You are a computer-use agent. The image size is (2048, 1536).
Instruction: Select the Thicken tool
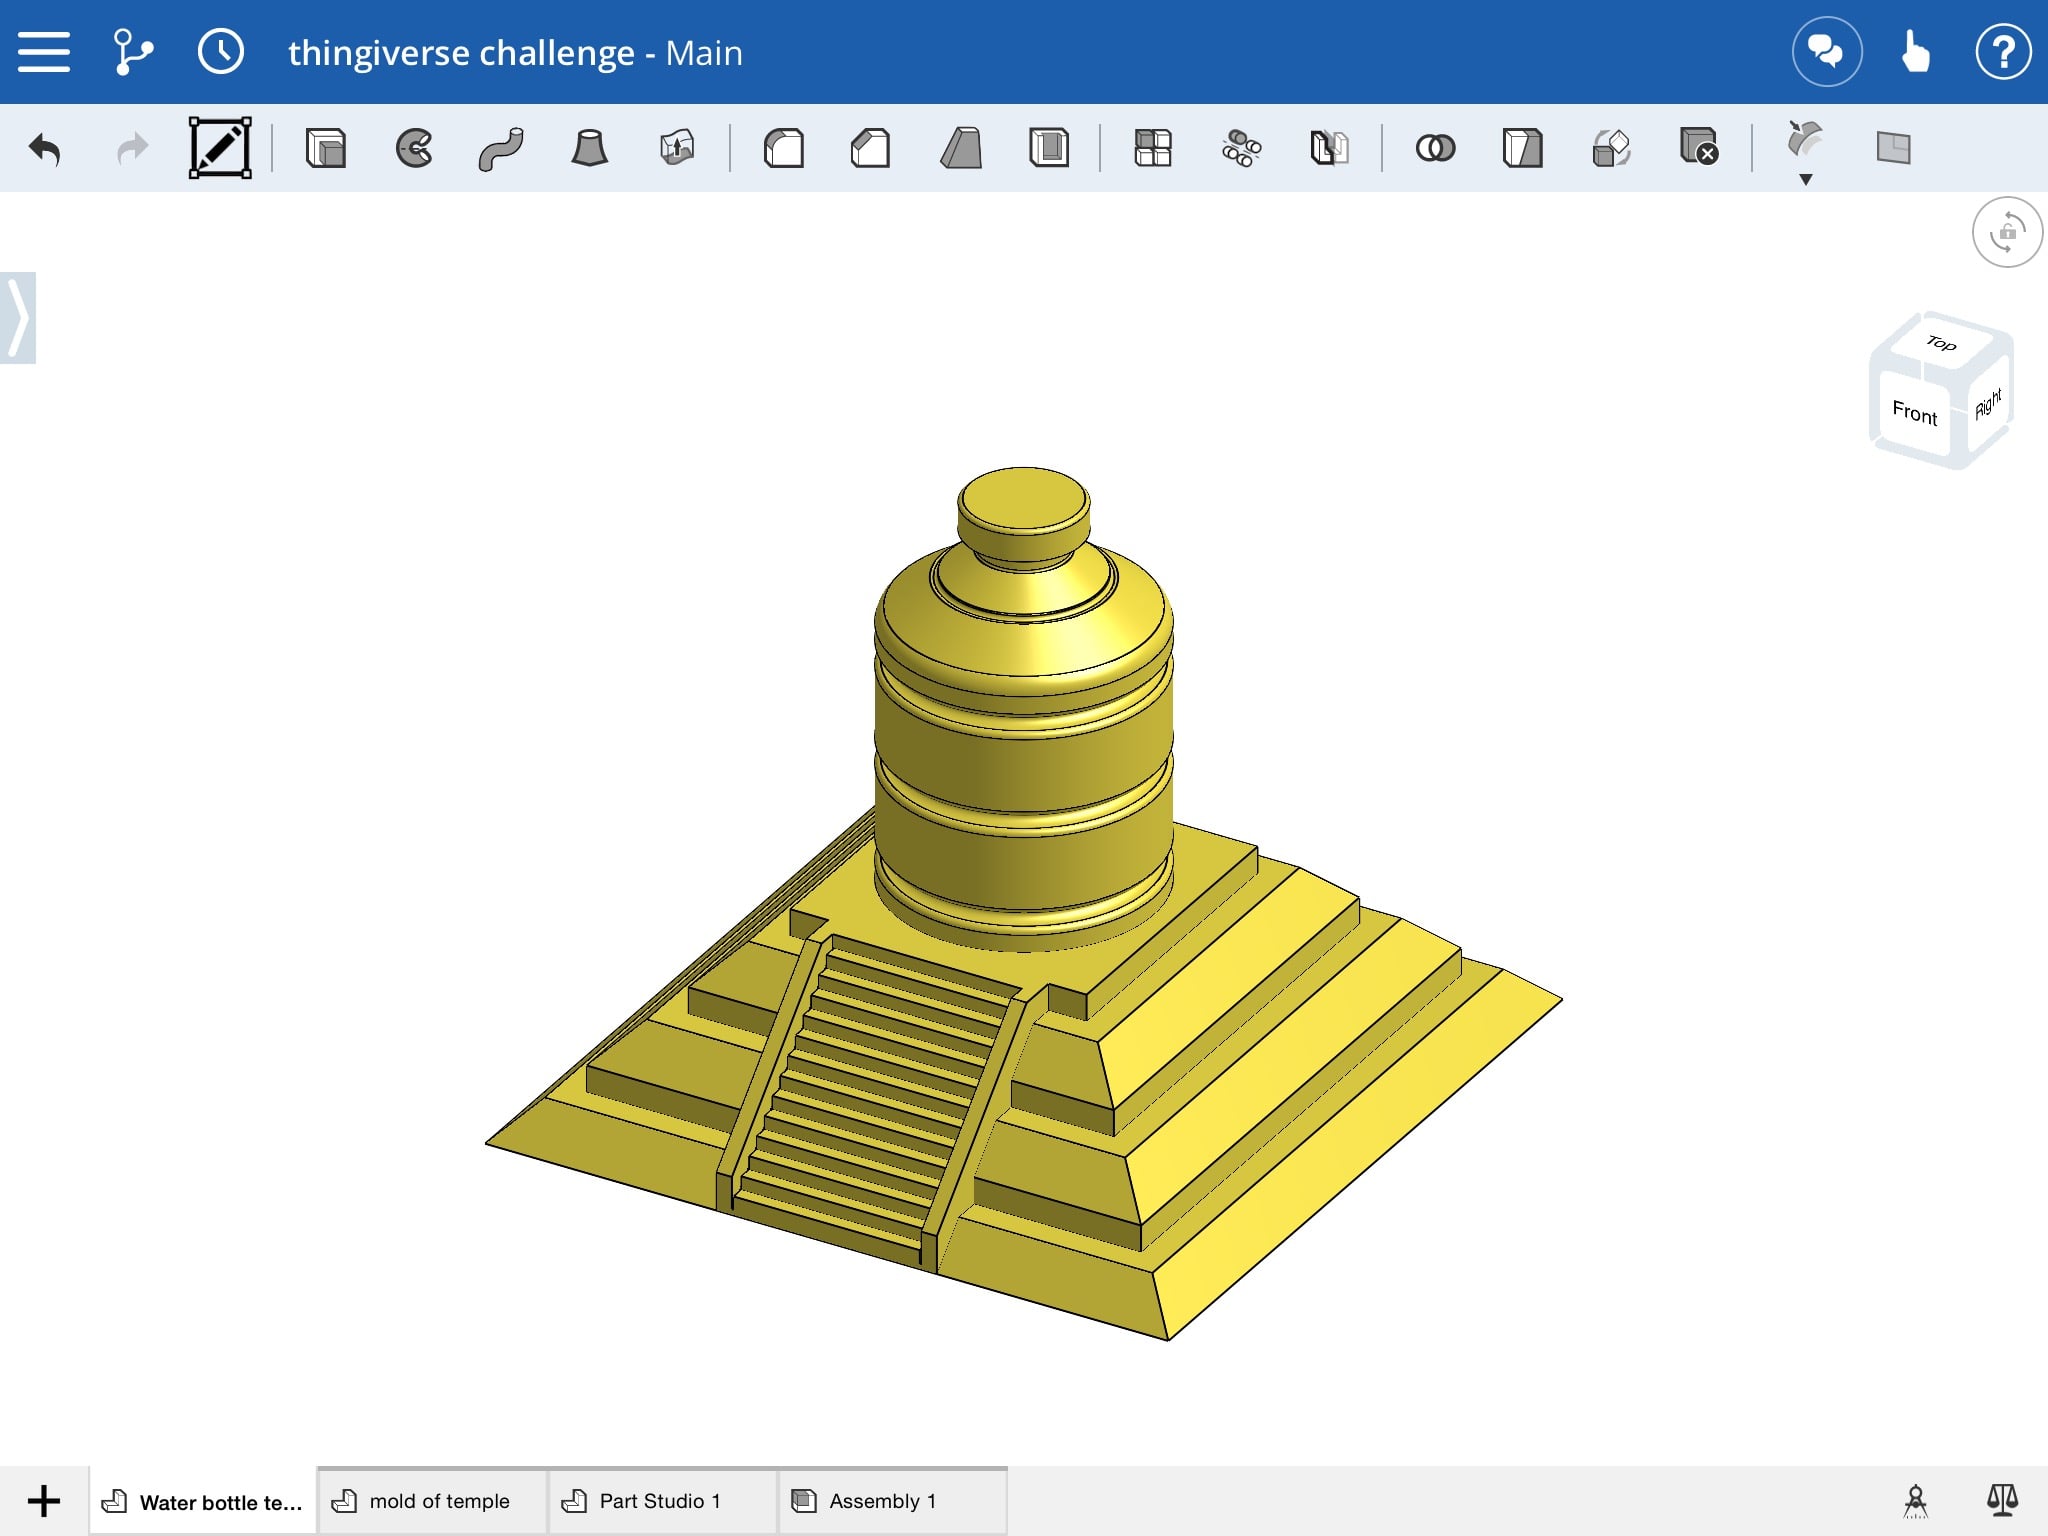[x=677, y=148]
